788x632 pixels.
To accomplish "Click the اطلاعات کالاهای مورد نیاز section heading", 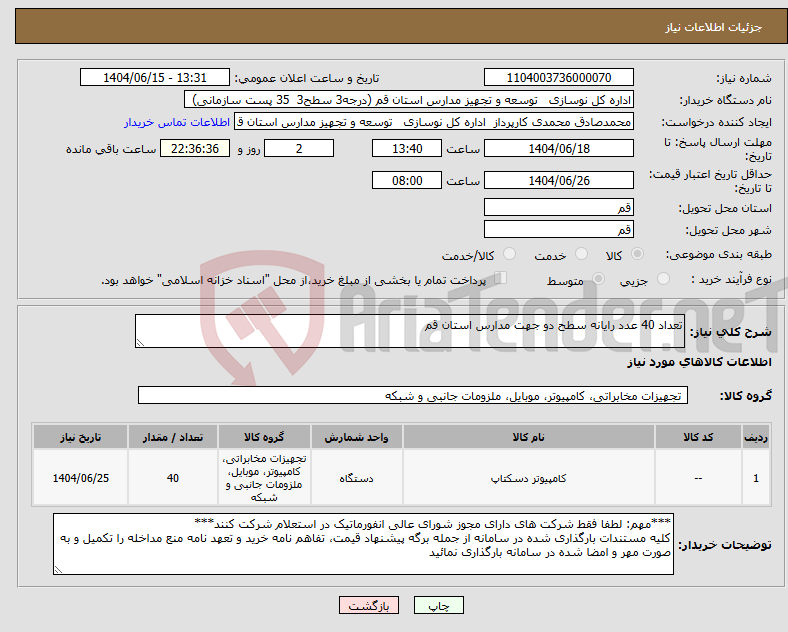I will [x=699, y=362].
